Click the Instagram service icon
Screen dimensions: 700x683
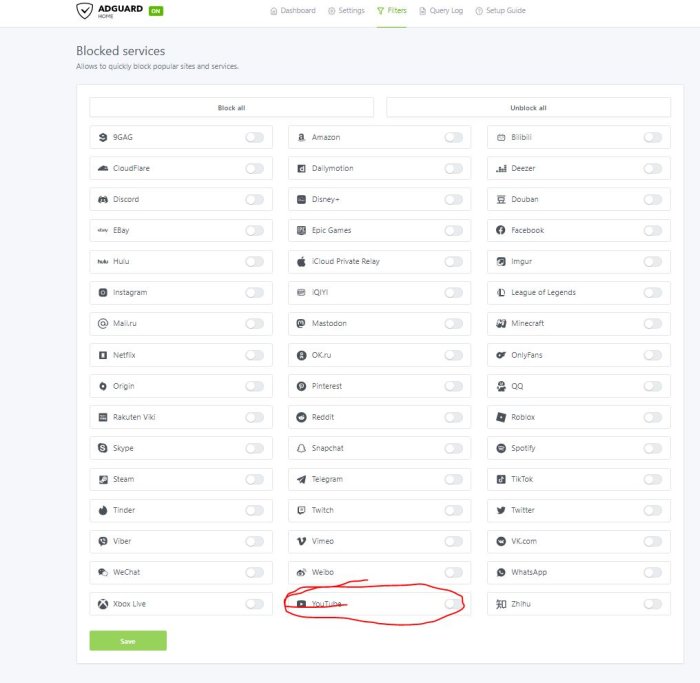(x=103, y=292)
